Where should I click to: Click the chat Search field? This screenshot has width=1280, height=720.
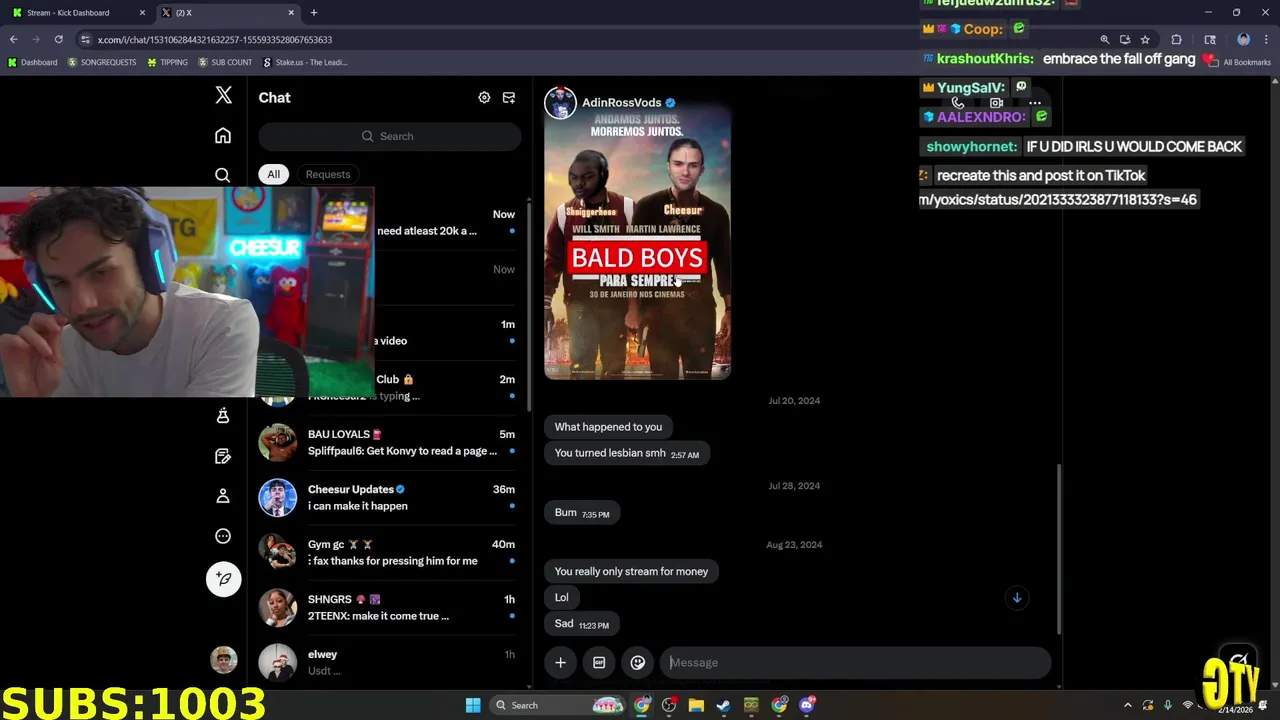pyautogui.click(x=389, y=136)
